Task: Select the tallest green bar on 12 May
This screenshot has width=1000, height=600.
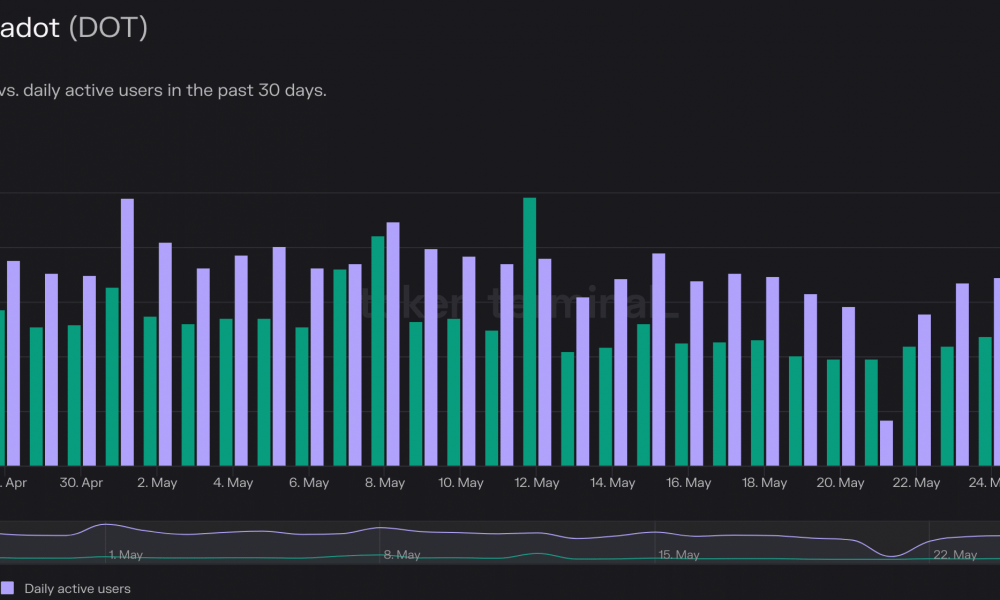Action: click(529, 332)
